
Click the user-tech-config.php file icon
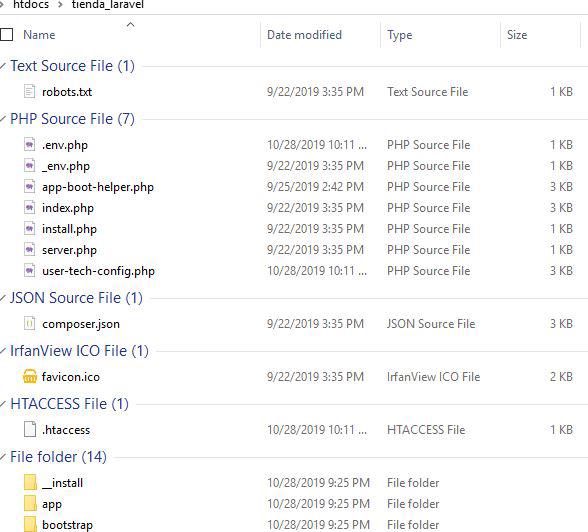coord(30,270)
